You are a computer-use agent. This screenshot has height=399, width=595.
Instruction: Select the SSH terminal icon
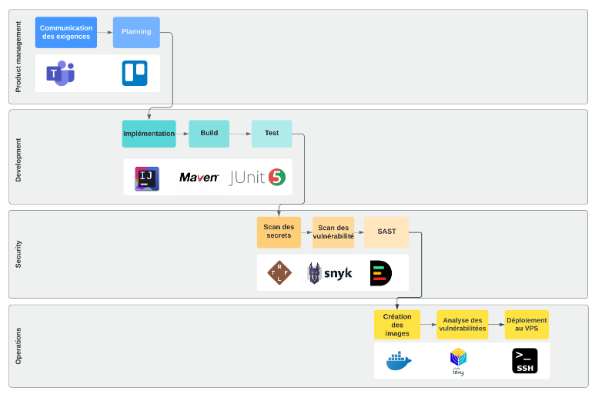click(525, 361)
